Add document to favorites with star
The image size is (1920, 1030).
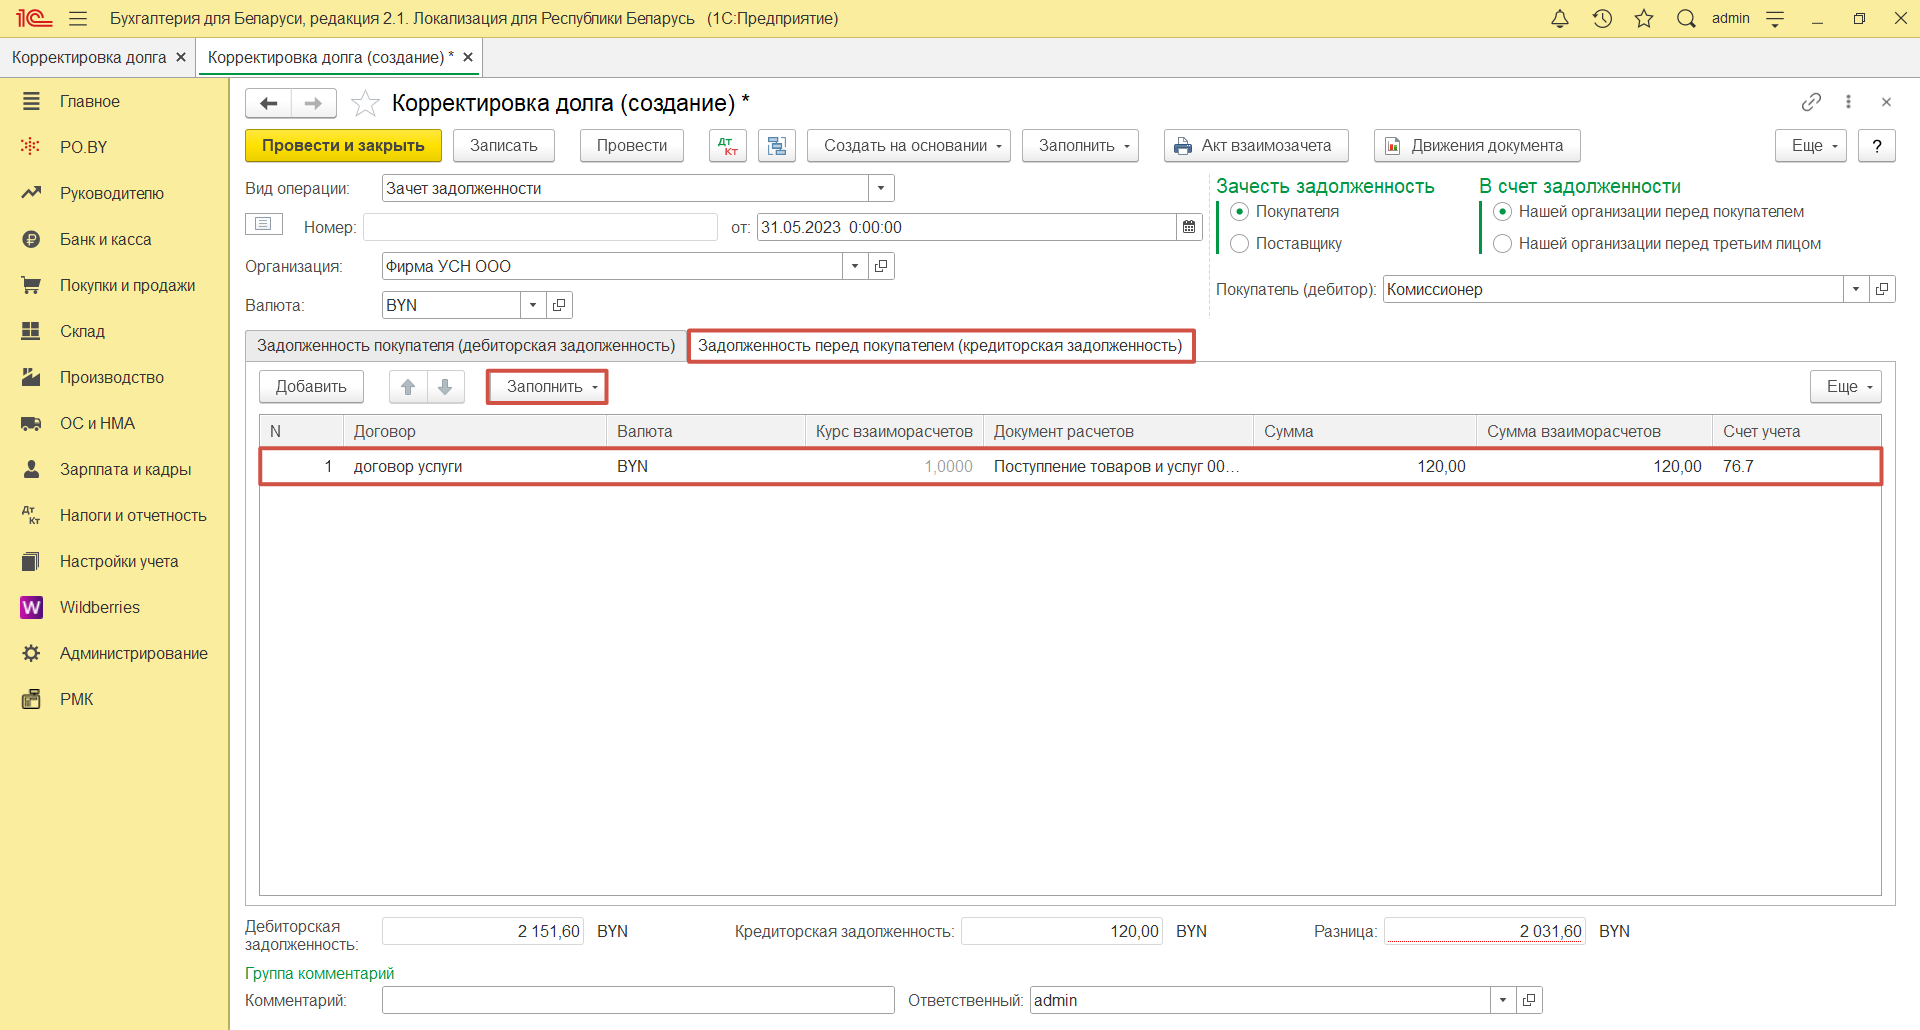coord(365,103)
